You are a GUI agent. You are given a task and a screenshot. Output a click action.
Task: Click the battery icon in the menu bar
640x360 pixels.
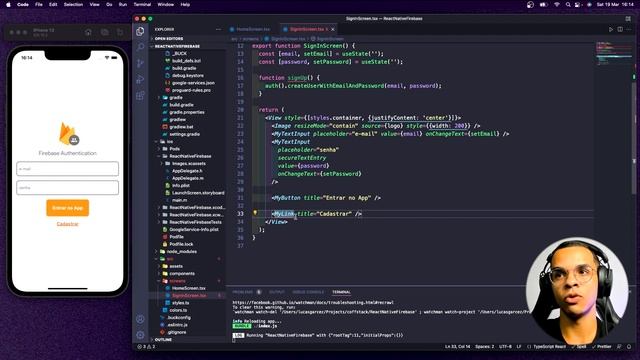543,4
